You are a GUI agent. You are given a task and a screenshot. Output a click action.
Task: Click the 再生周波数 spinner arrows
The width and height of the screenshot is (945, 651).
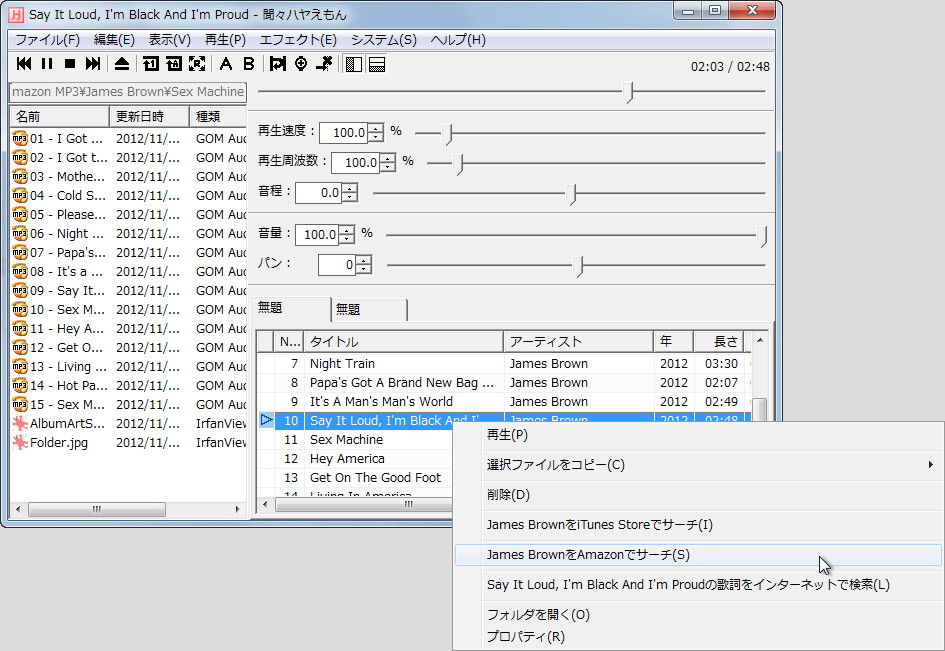388,163
